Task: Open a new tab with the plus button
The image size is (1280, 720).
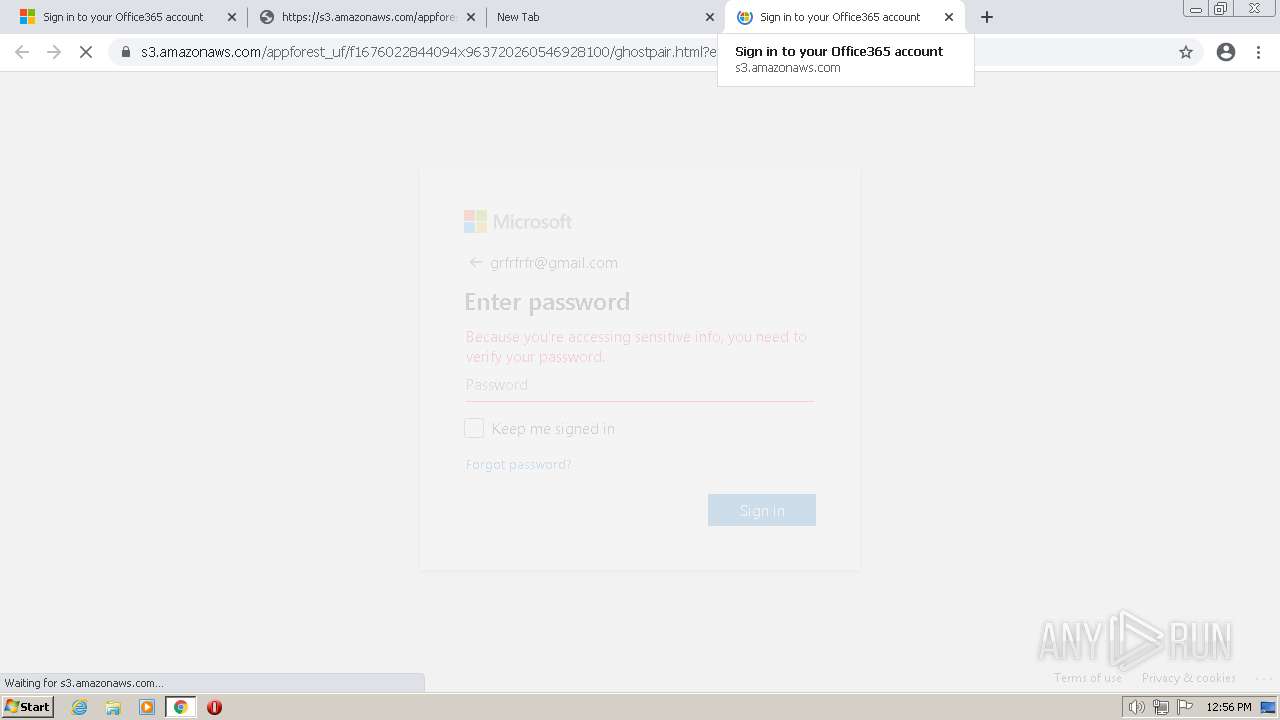Action: (x=987, y=17)
